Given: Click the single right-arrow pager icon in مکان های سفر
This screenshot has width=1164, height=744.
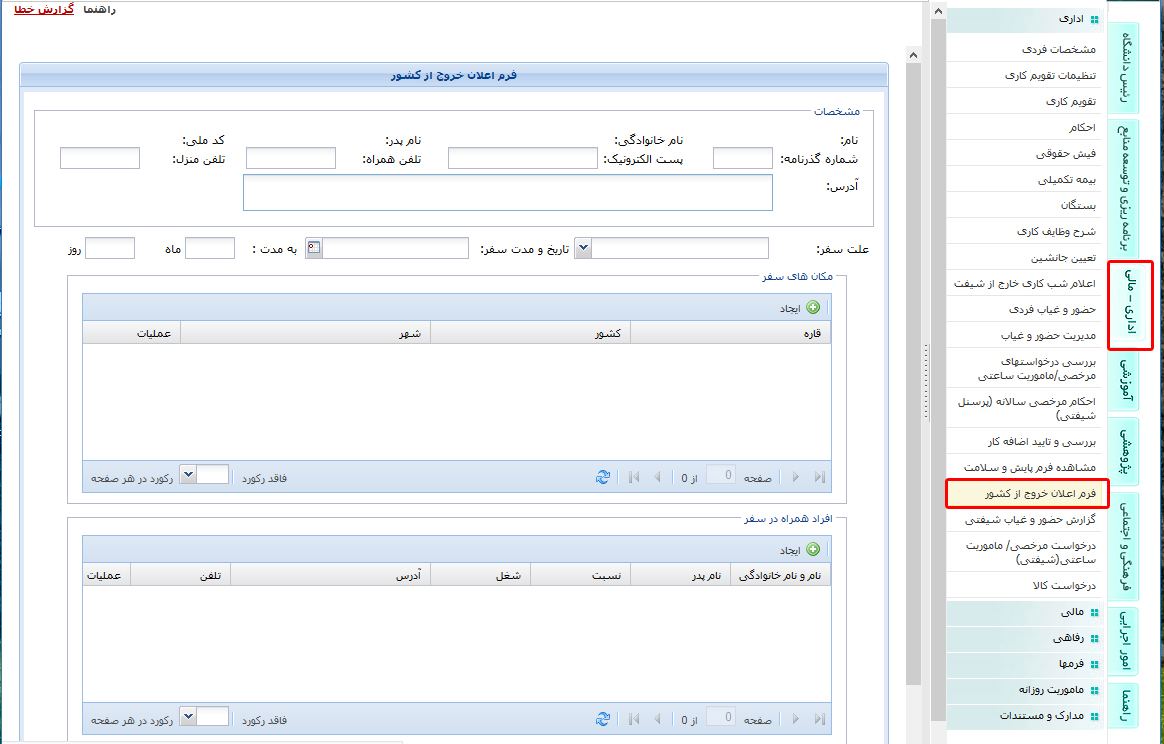Looking at the screenshot, I should click(x=796, y=477).
